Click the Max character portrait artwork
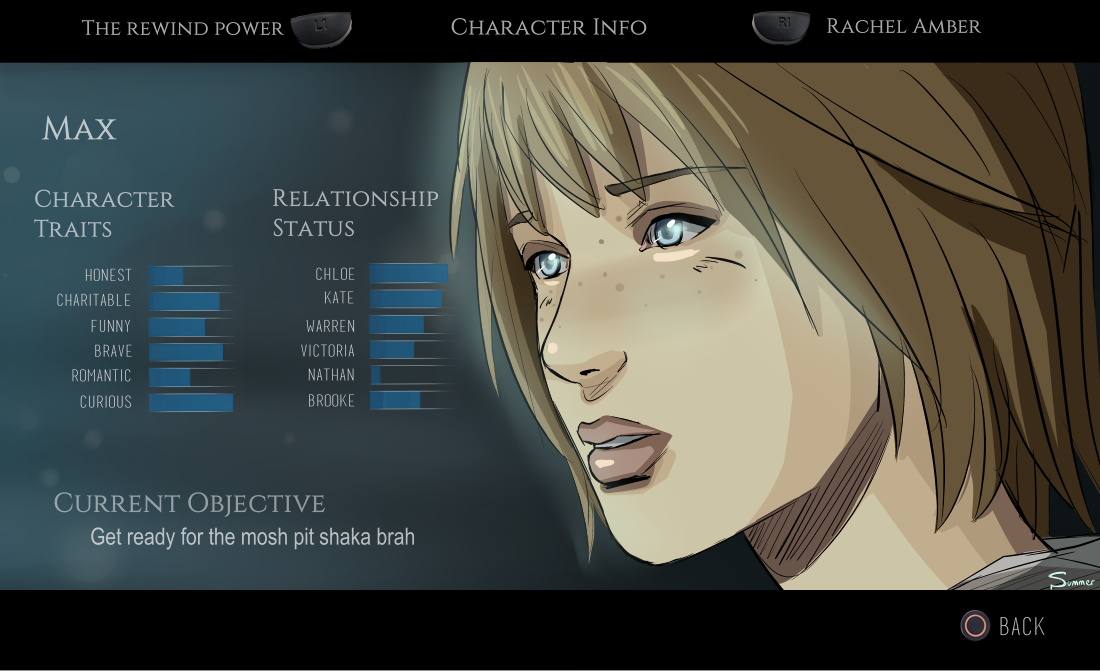This screenshot has height=671, width=1100. (775, 326)
